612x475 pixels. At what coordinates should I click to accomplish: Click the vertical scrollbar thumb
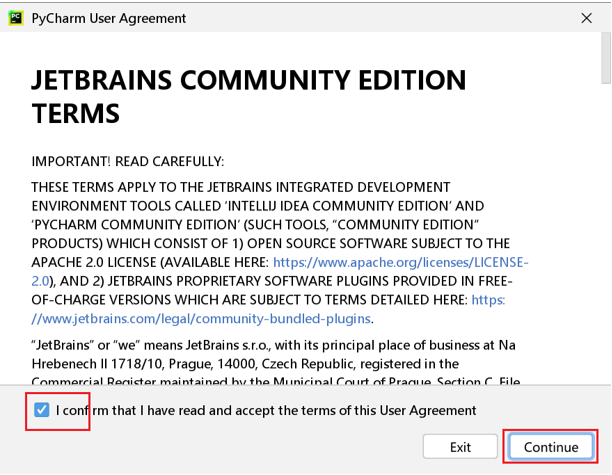(x=605, y=60)
